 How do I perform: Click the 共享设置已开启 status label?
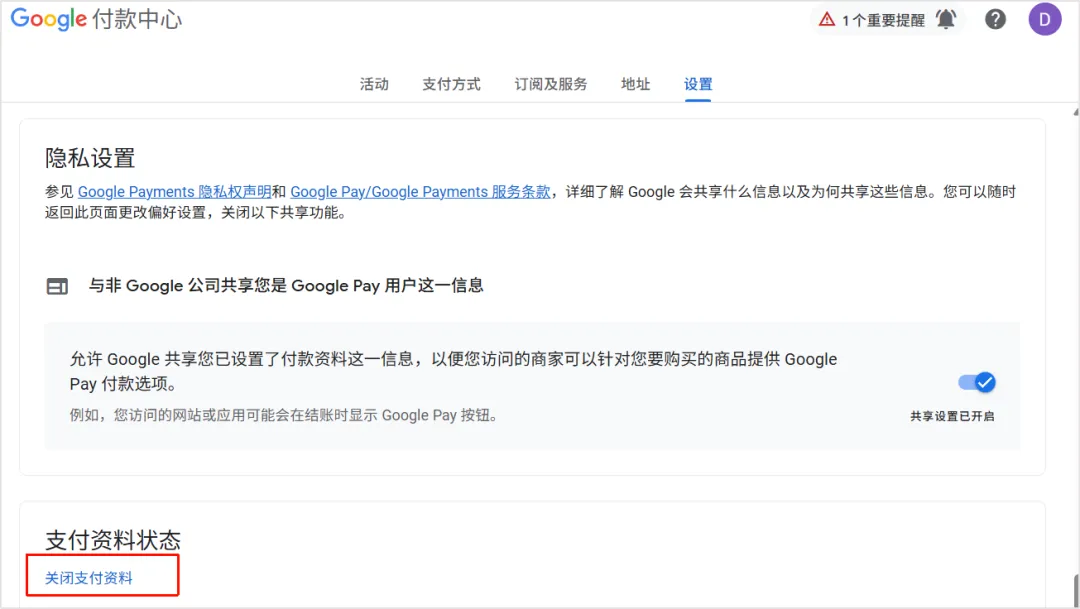(952, 416)
